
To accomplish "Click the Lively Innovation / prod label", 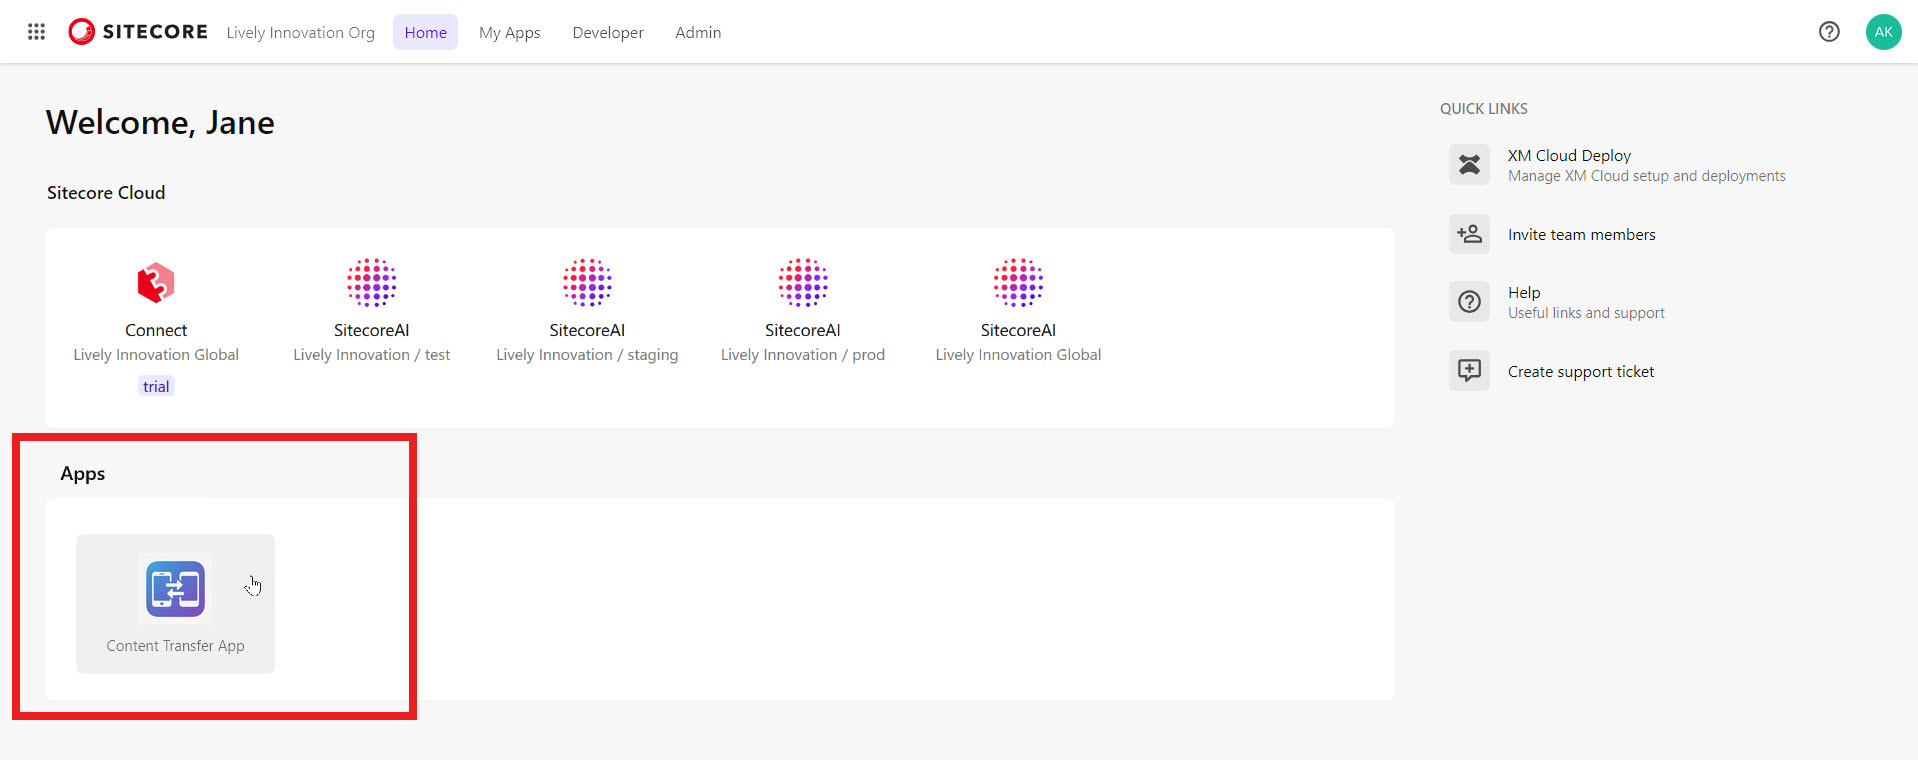I will tap(803, 355).
